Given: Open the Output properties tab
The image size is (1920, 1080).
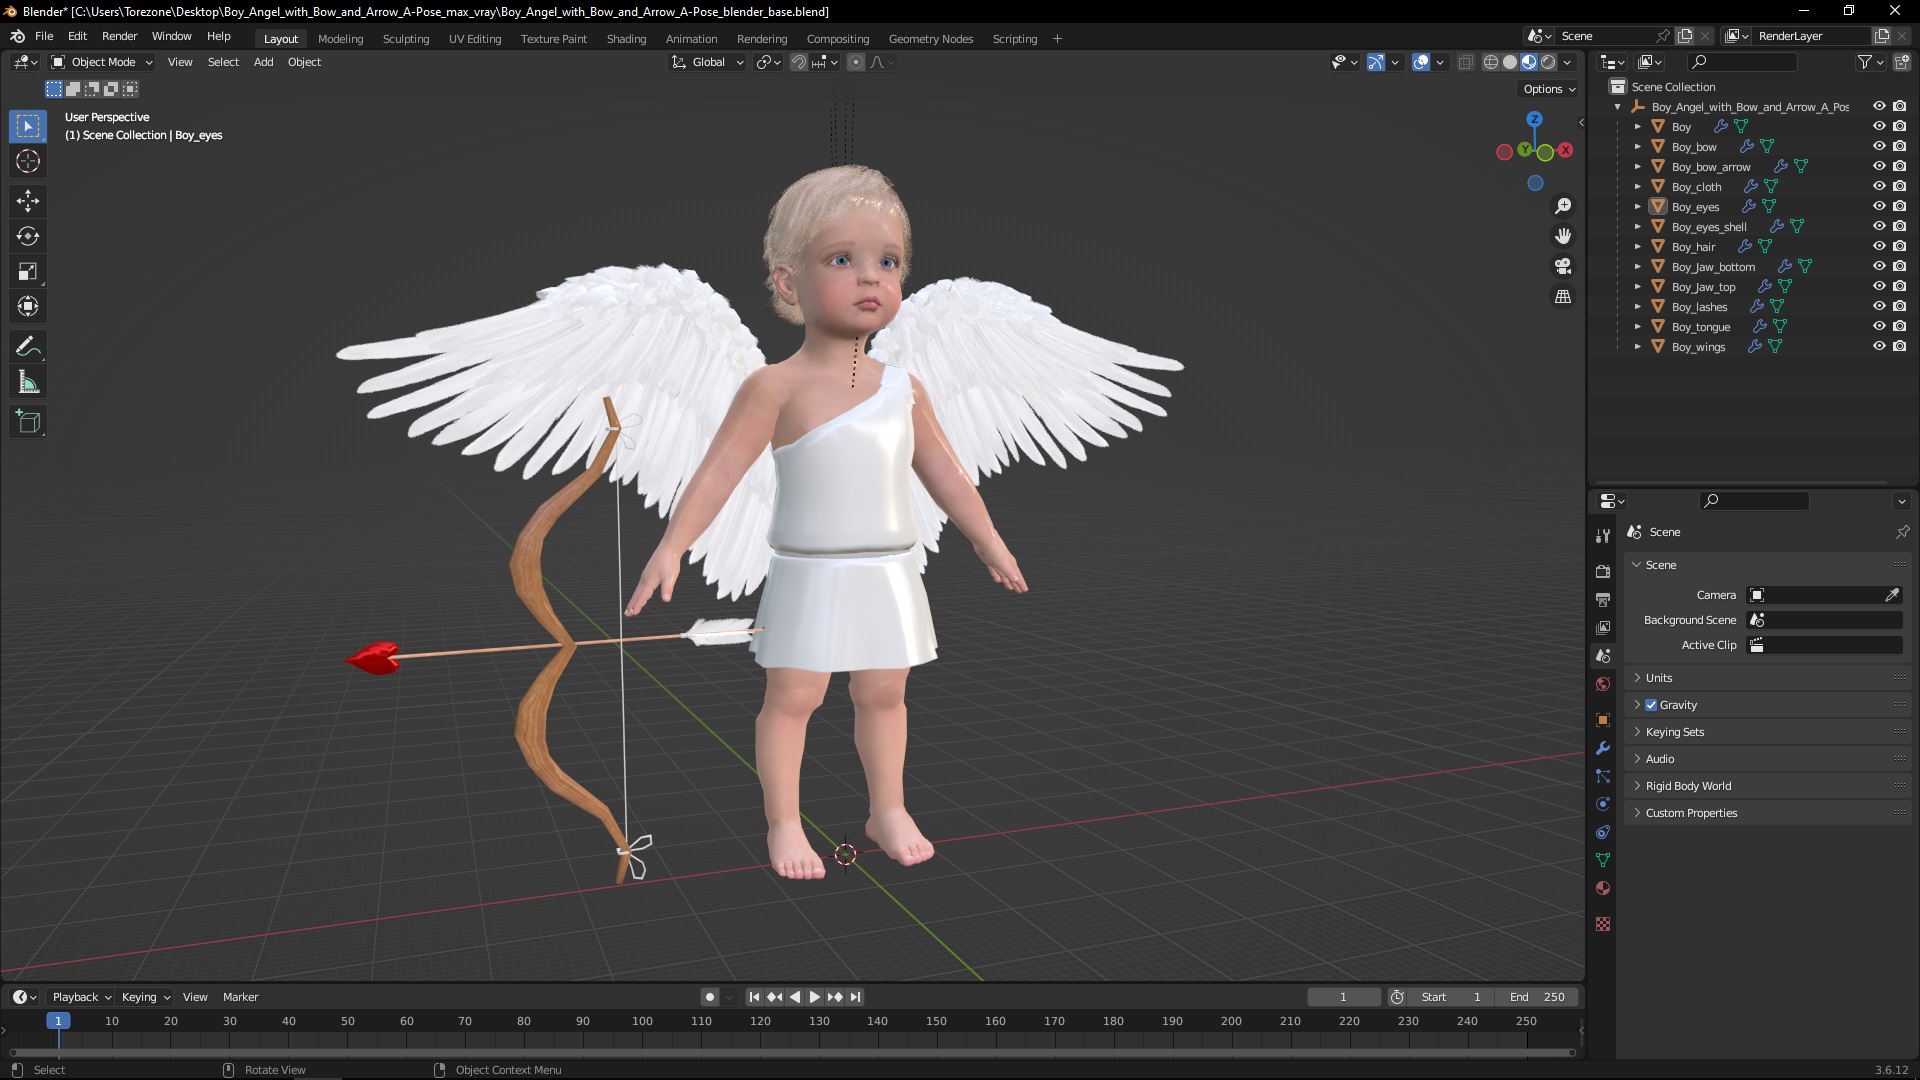Looking at the screenshot, I should pyautogui.click(x=1603, y=599).
